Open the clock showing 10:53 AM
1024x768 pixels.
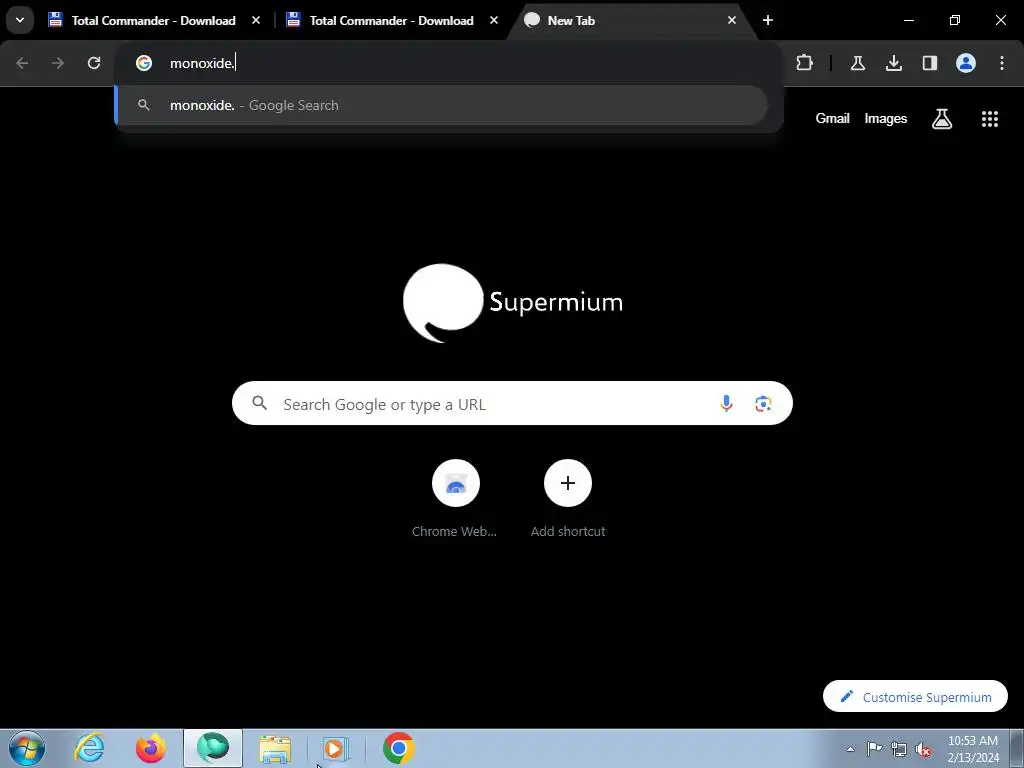pyautogui.click(x=972, y=749)
